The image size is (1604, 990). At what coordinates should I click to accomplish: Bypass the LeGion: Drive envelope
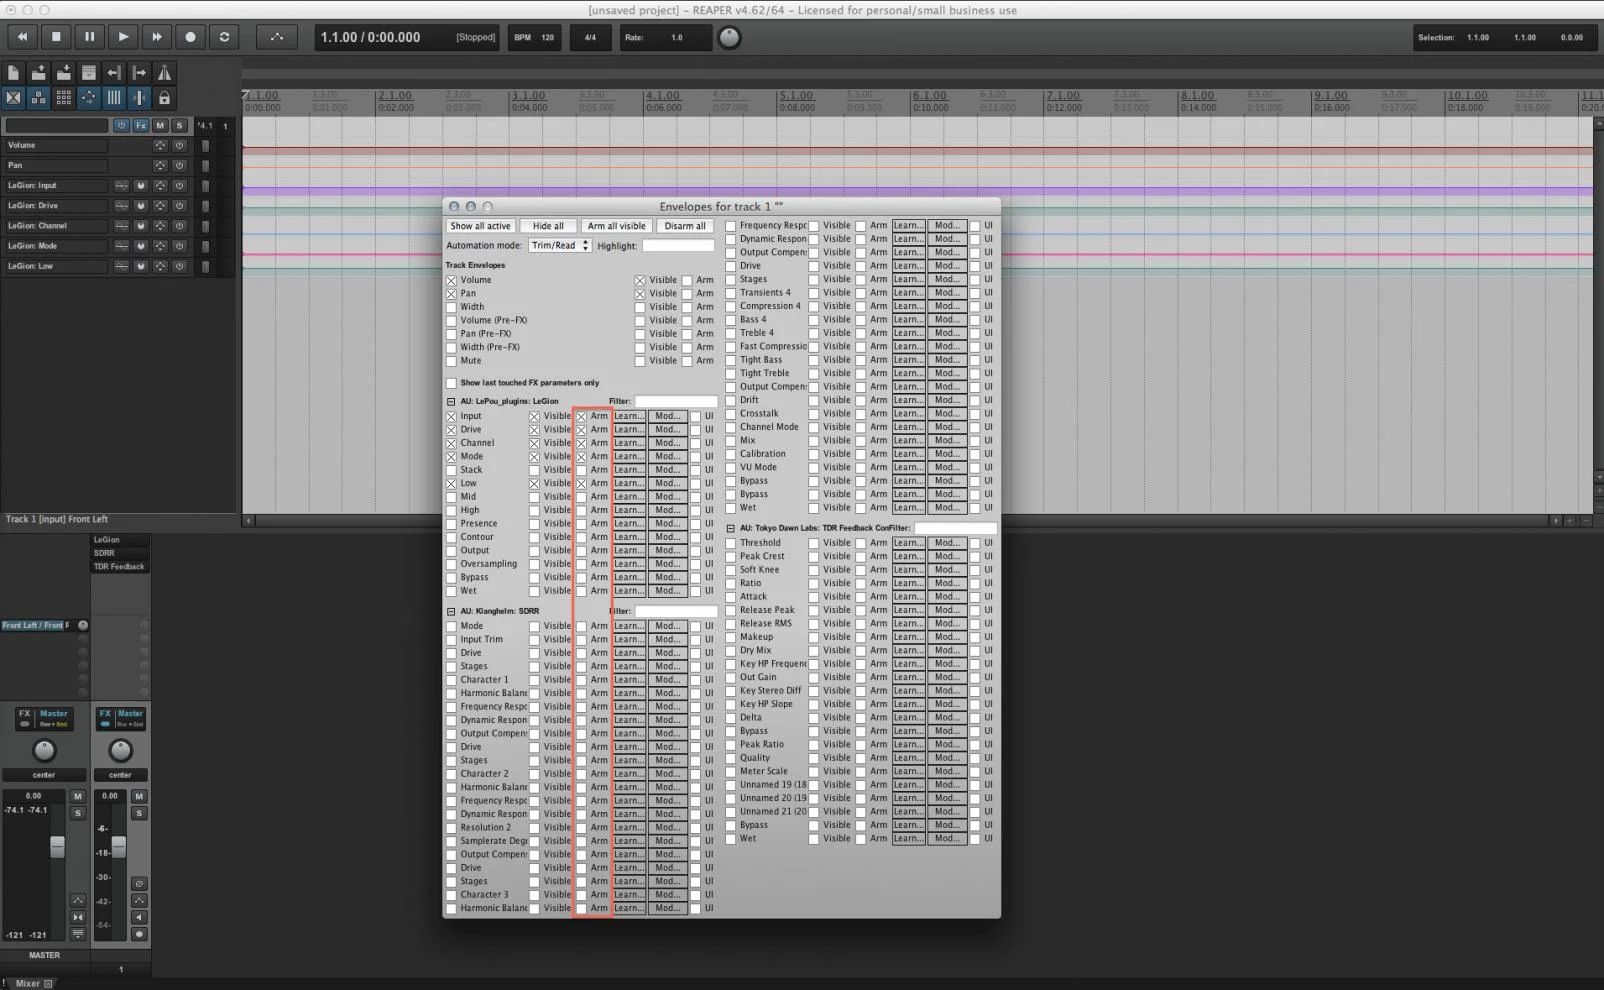(179, 206)
